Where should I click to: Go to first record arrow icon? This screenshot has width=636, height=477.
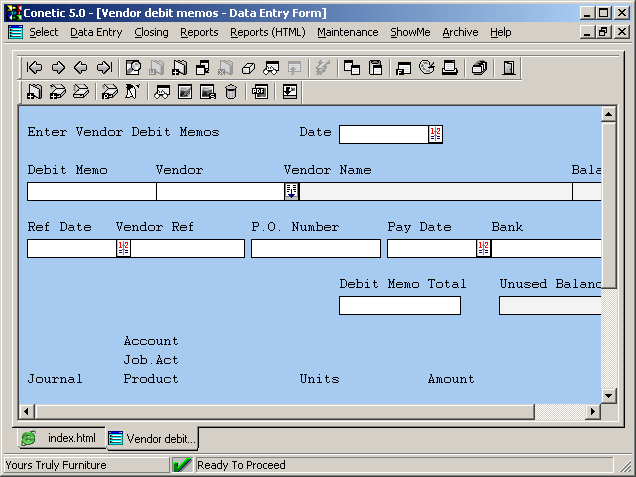[x=35, y=68]
